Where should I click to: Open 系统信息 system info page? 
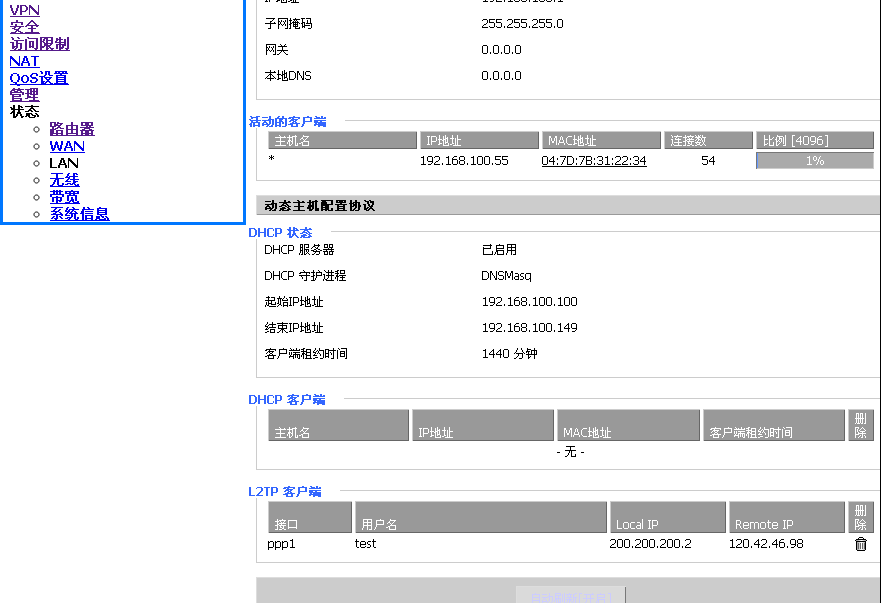click(x=79, y=214)
